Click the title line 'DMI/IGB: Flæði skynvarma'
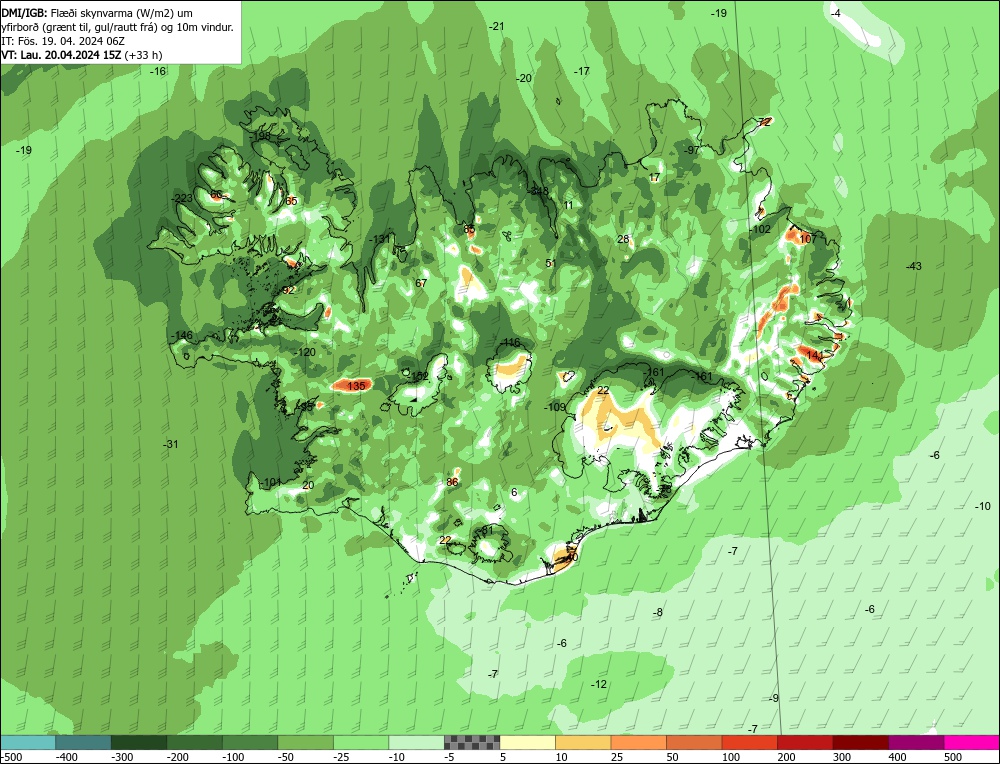This screenshot has width=1000, height=764. tap(97, 13)
